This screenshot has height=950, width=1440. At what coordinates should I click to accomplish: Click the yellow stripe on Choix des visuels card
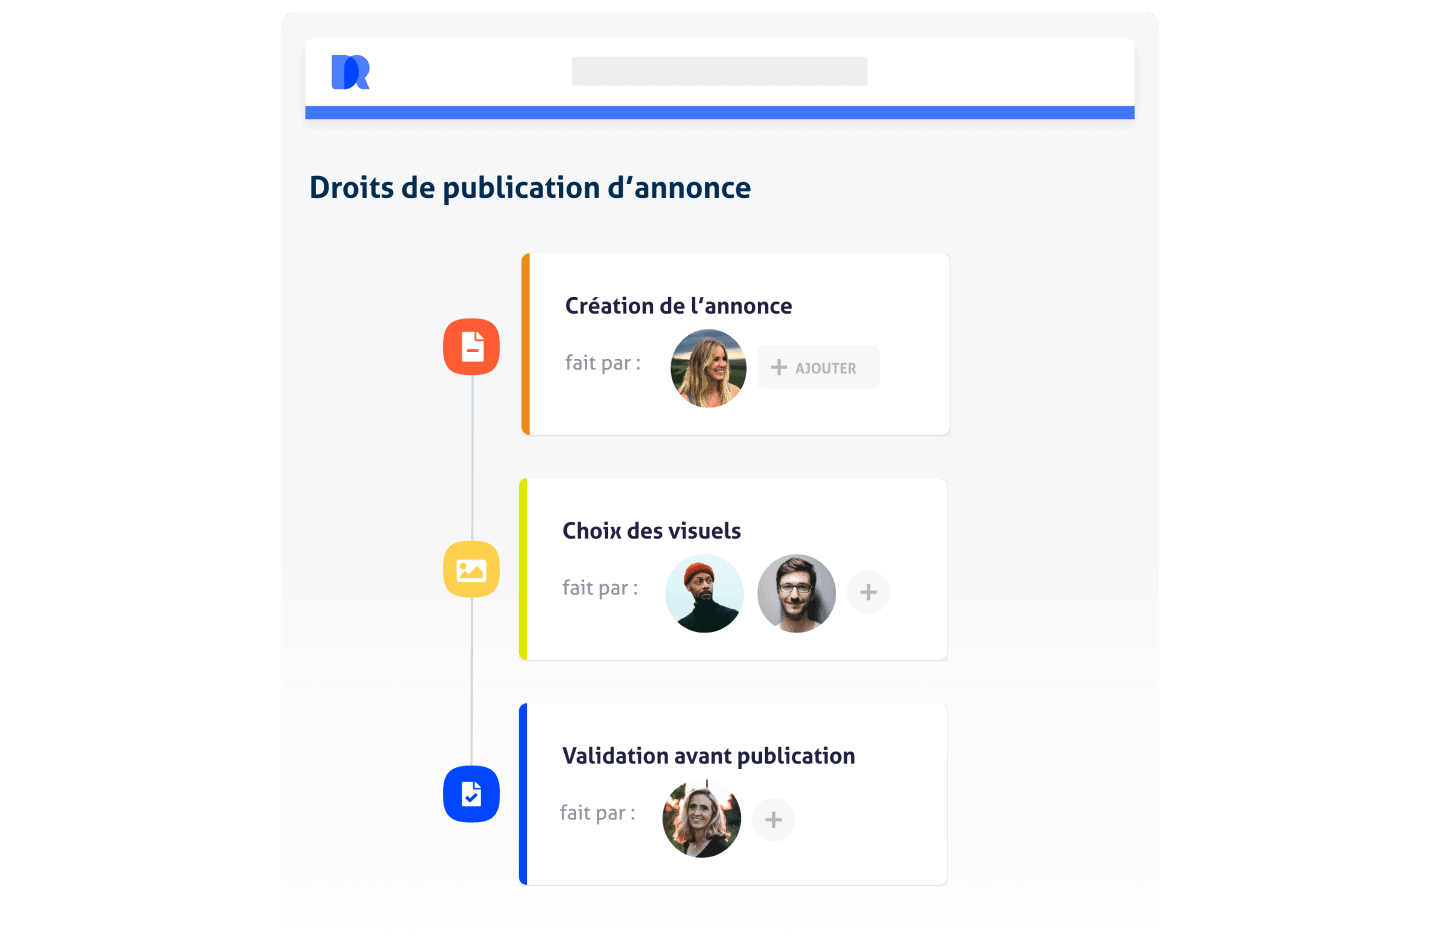coord(523,569)
